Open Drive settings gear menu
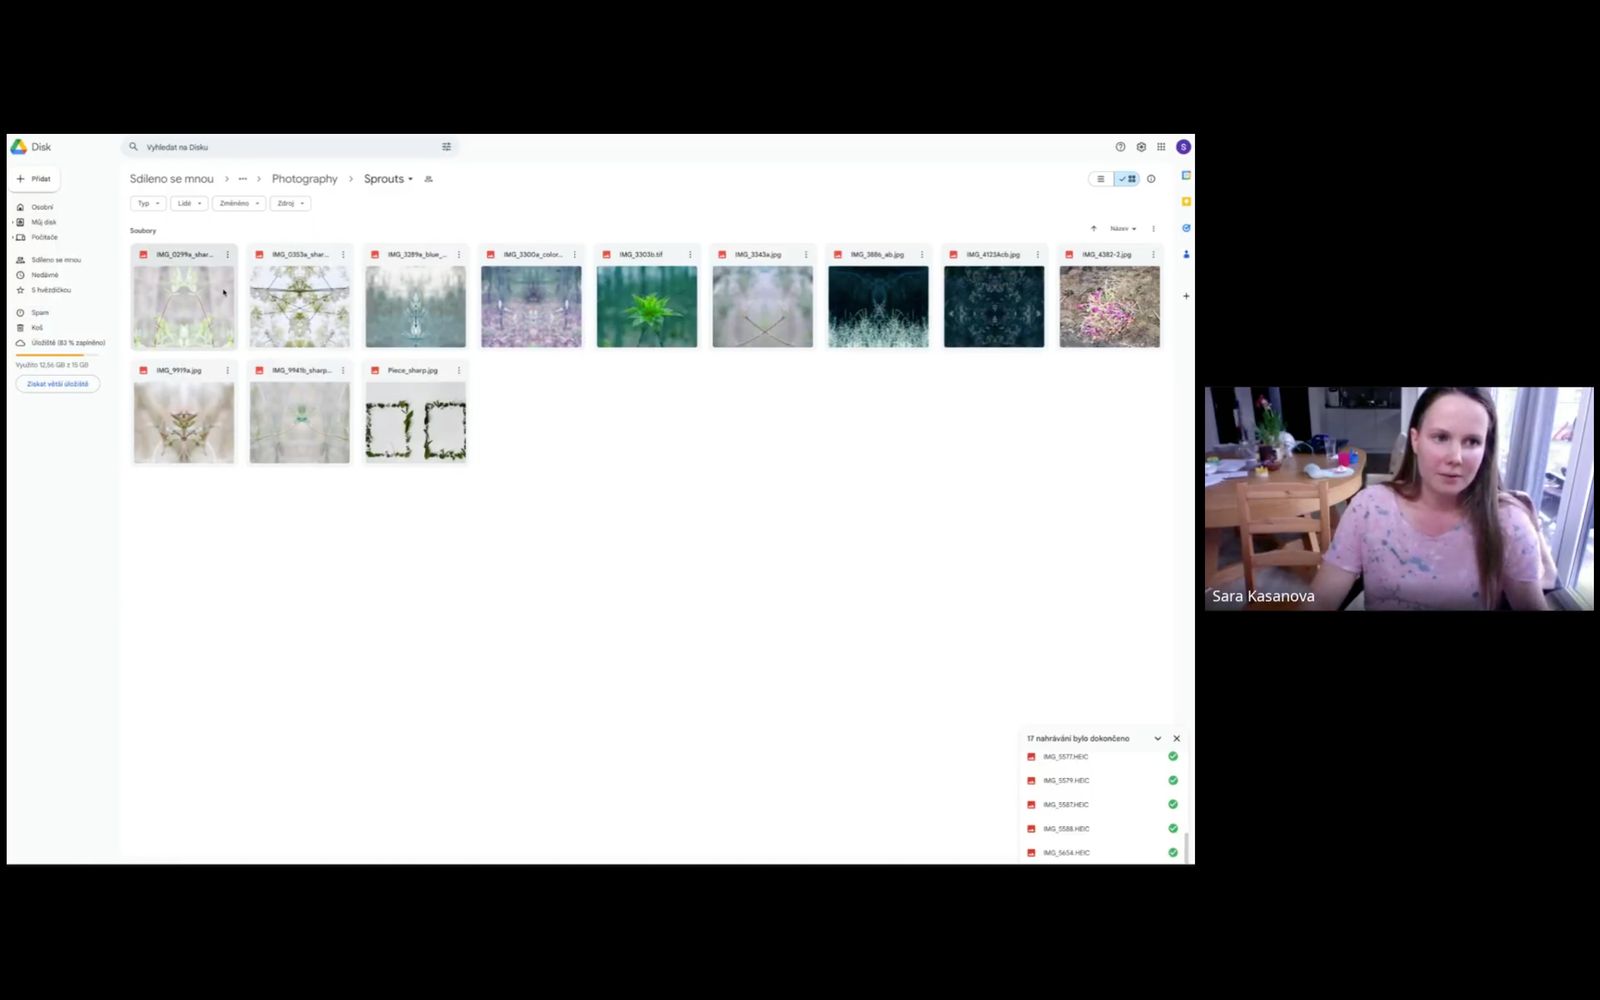The image size is (1600, 1000). coord(1141,147)
